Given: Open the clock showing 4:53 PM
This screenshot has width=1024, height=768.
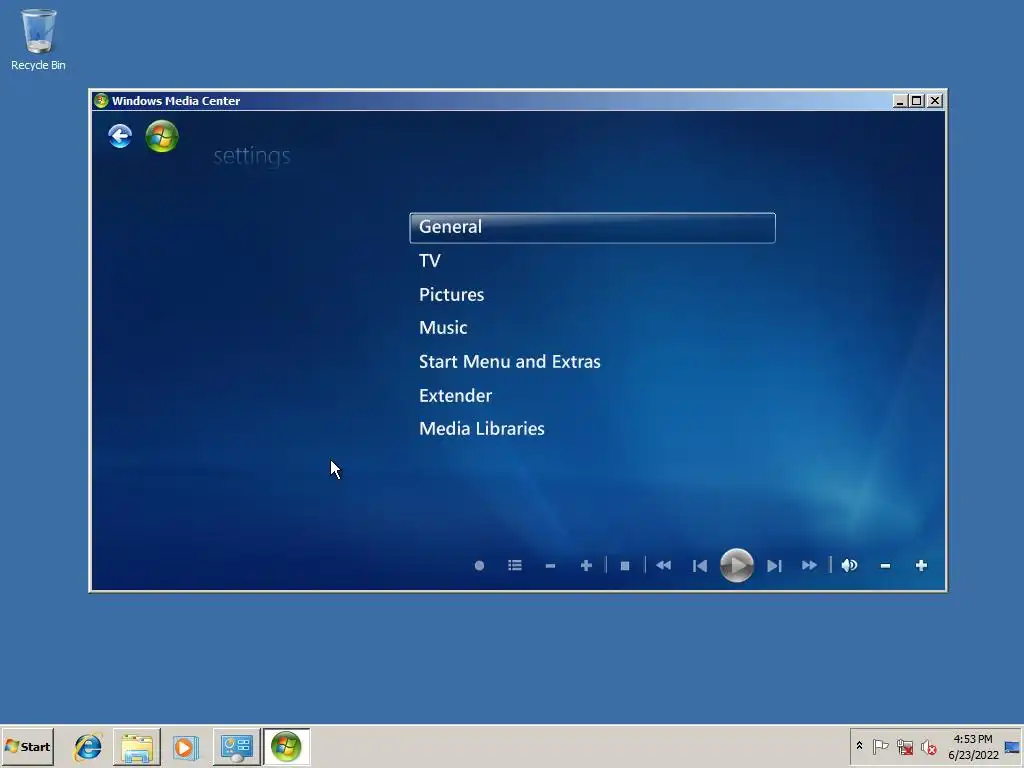Looking at the screenshot, I should click(x=973, y=746).
